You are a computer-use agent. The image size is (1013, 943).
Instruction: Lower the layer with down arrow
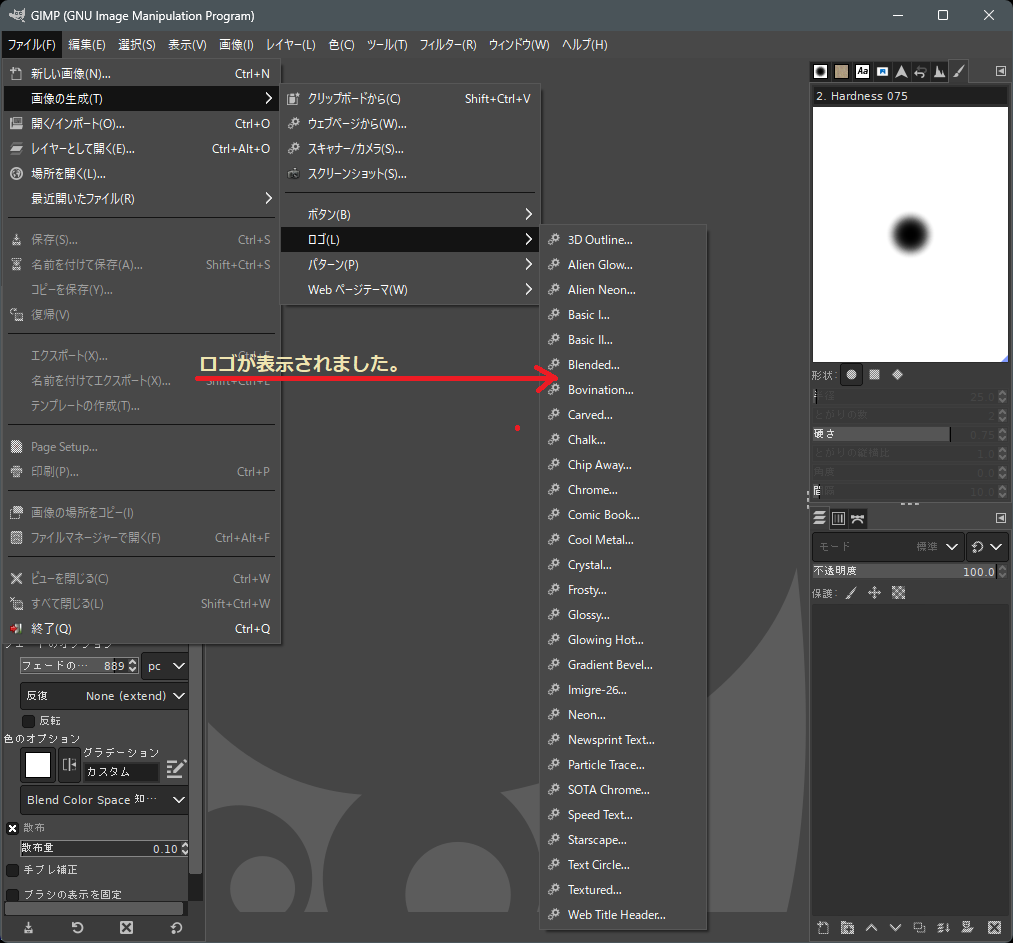tap(895, 928)
